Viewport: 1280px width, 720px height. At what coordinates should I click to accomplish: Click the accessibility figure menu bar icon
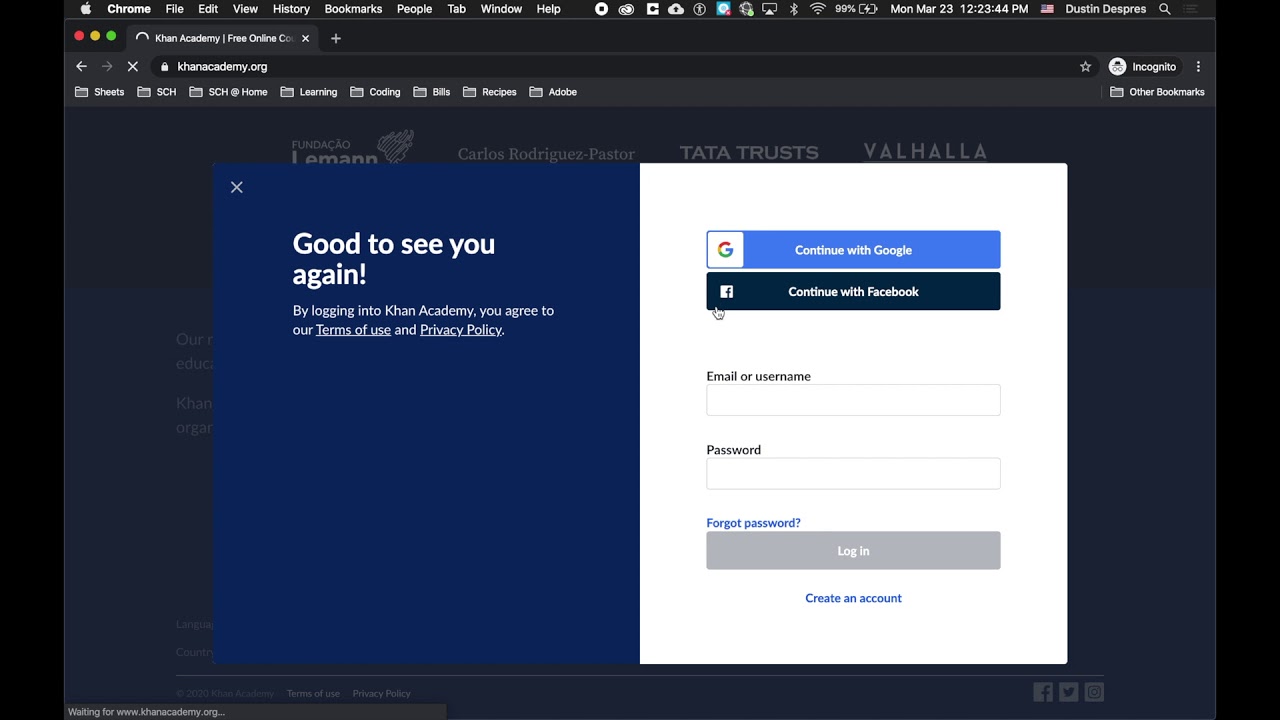tap(699, 9)
